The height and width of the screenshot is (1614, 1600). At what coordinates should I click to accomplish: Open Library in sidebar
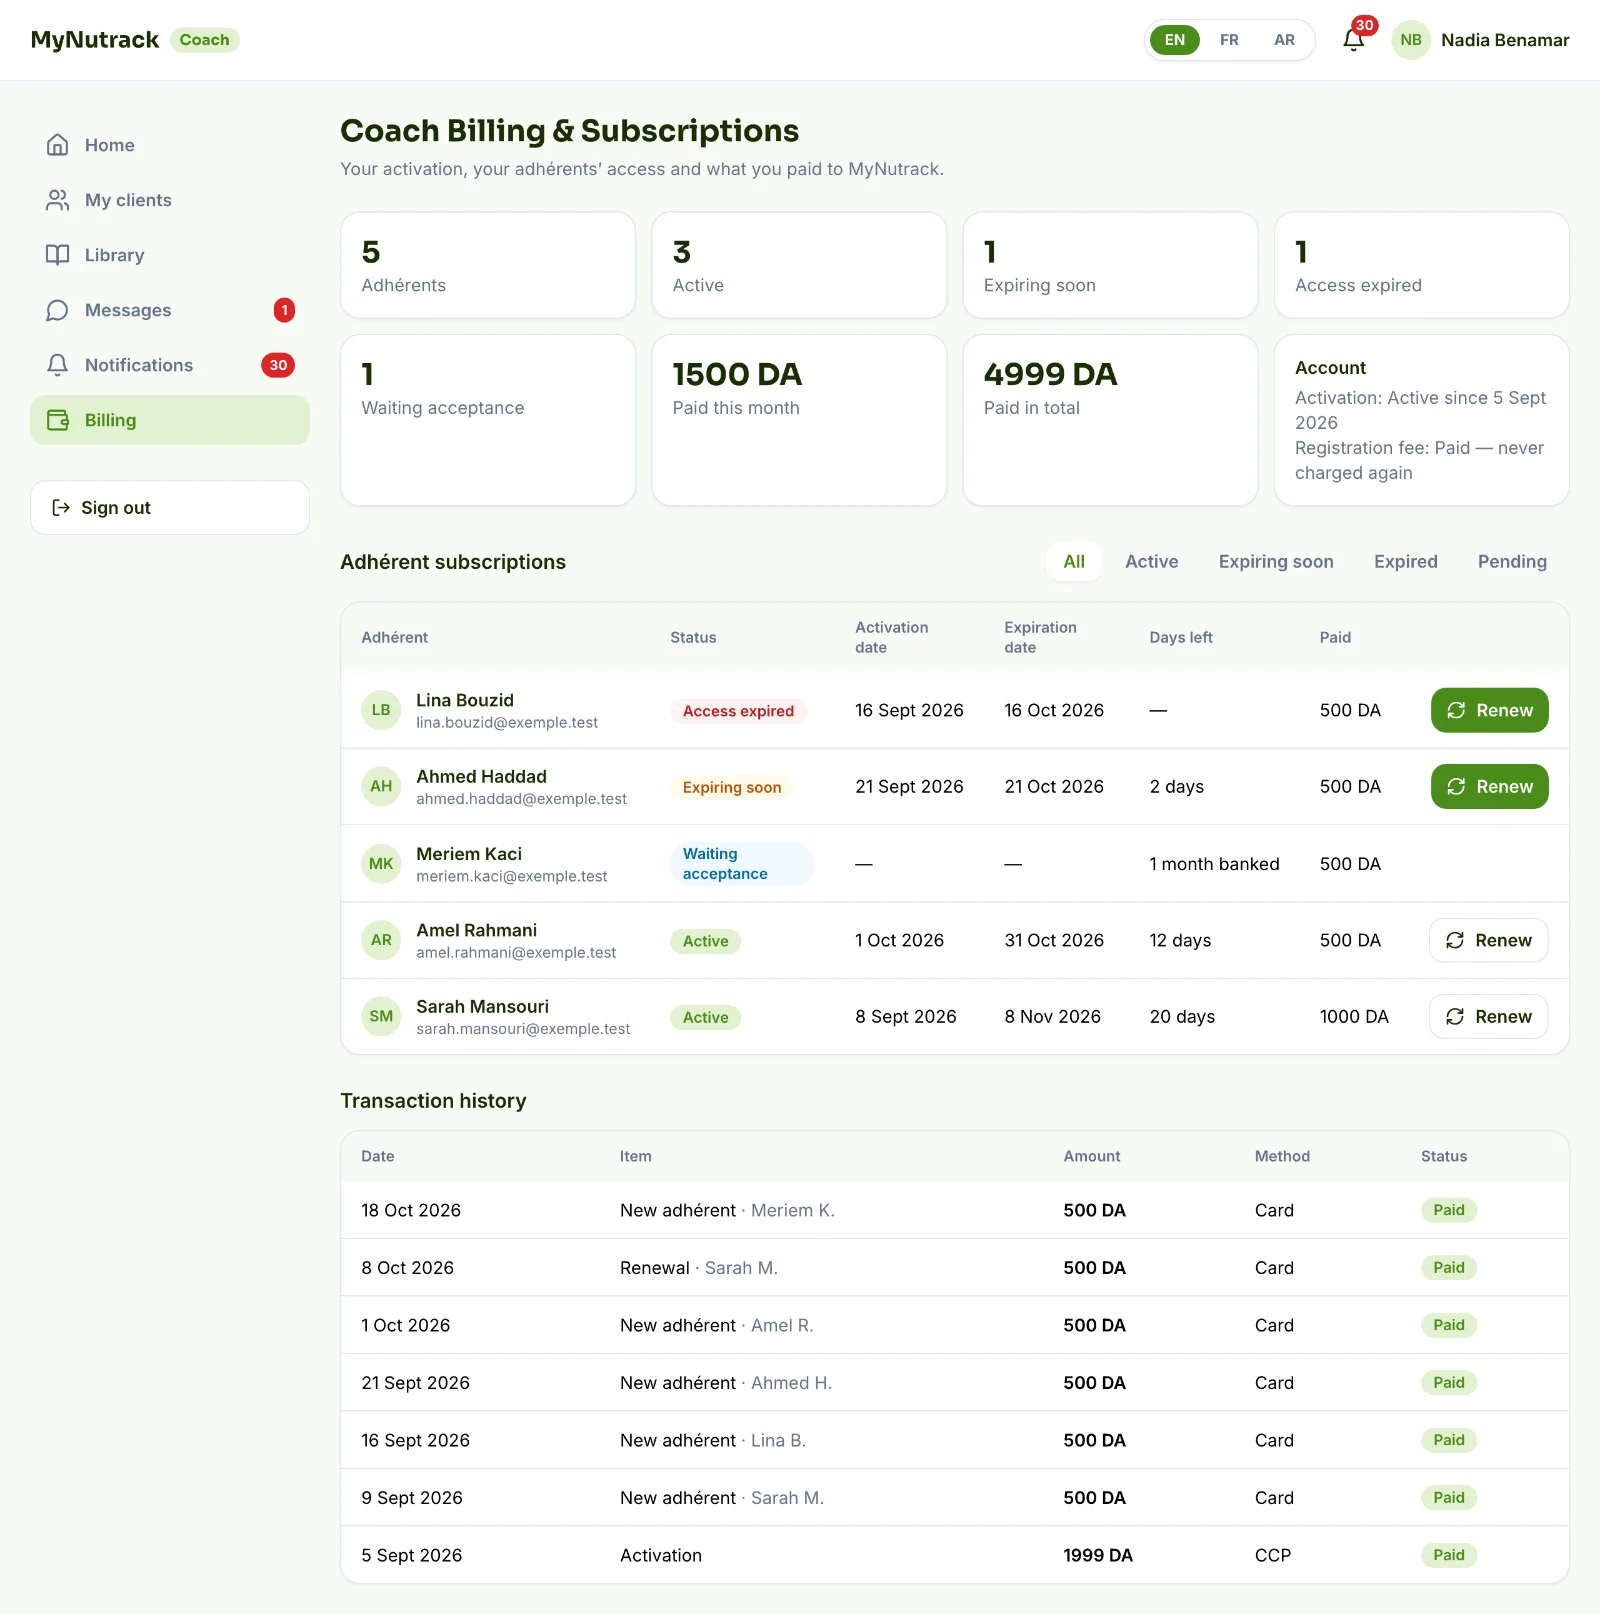[x=170, y=255]
